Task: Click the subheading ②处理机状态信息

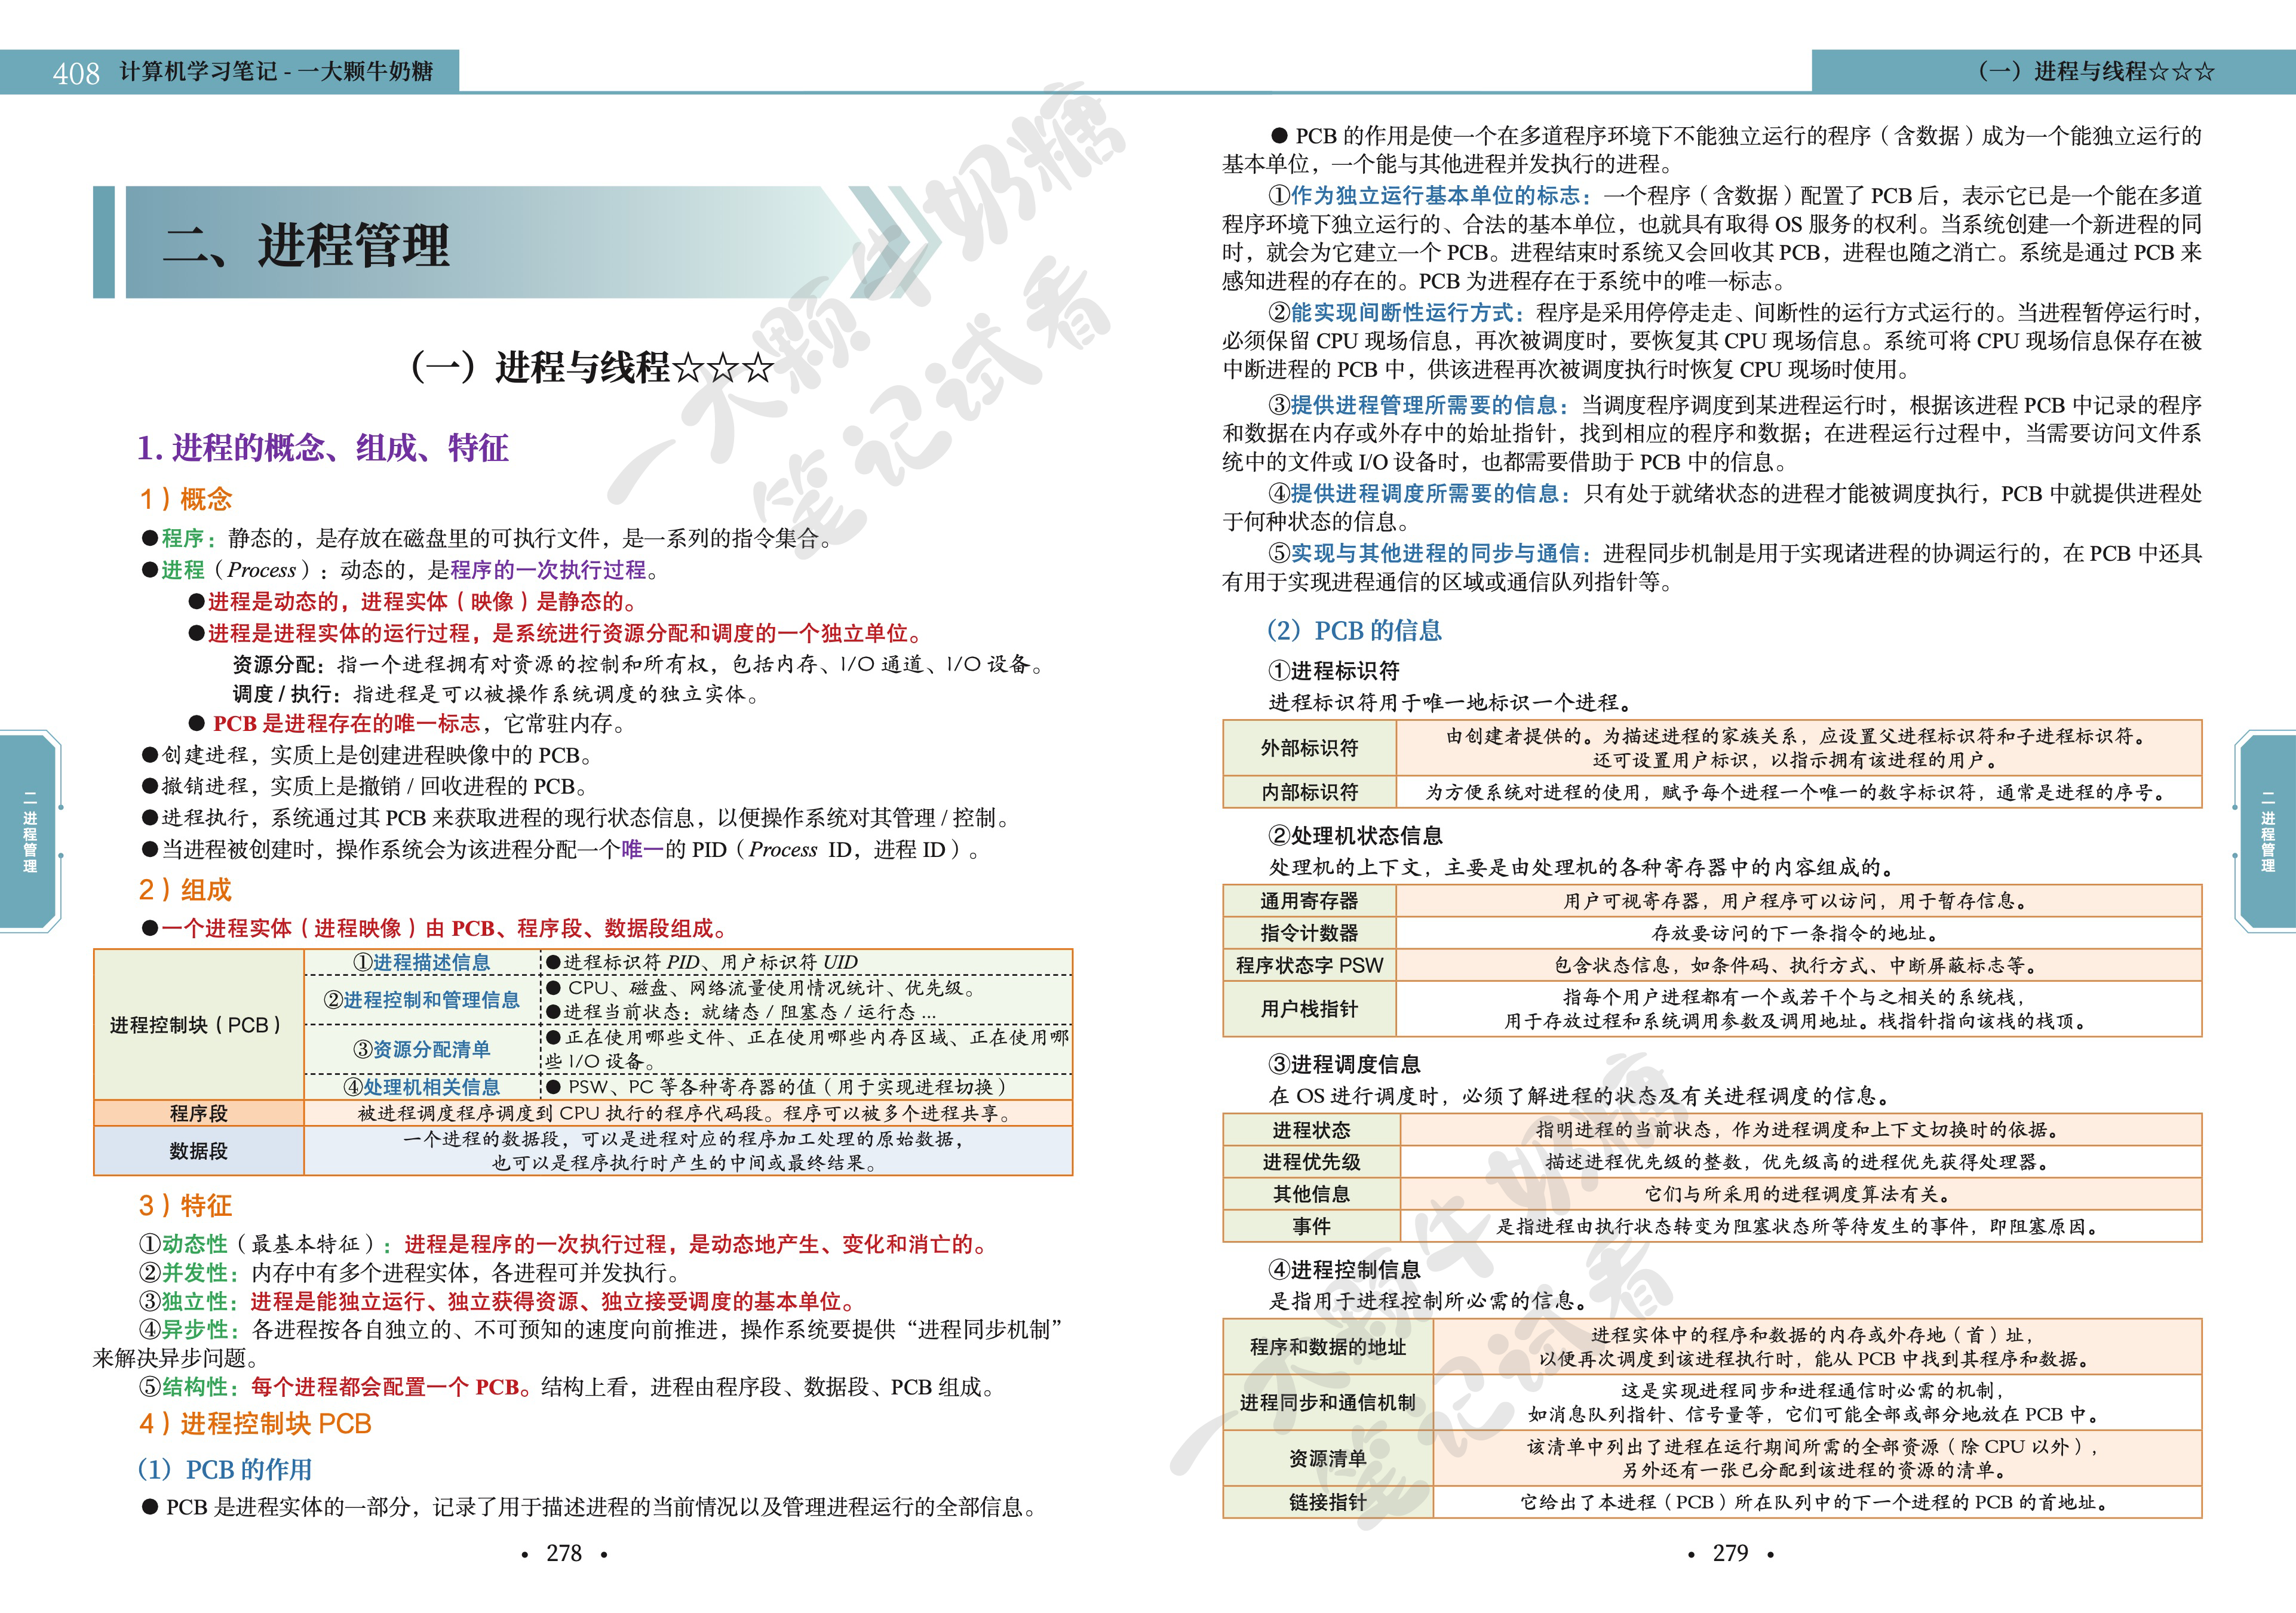Action: (1355, 836)
